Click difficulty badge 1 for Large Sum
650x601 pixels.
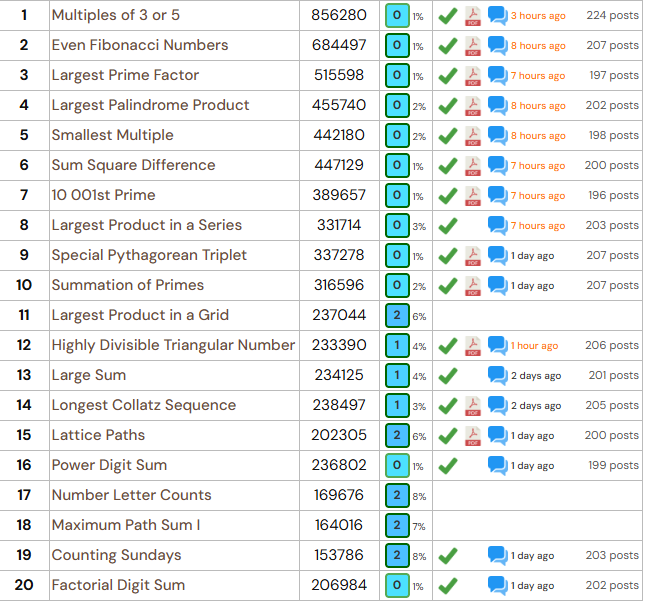pyautogui.click(x=397, y=376)
